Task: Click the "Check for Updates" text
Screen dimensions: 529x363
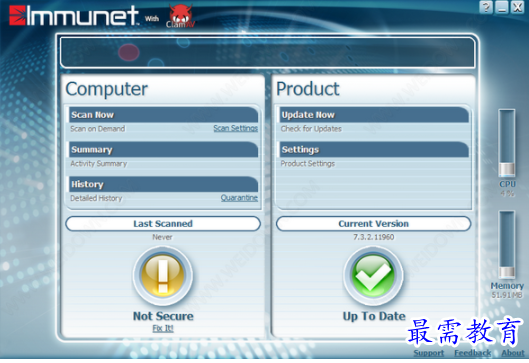Action: pyautogui.click(x=311, y=129)
